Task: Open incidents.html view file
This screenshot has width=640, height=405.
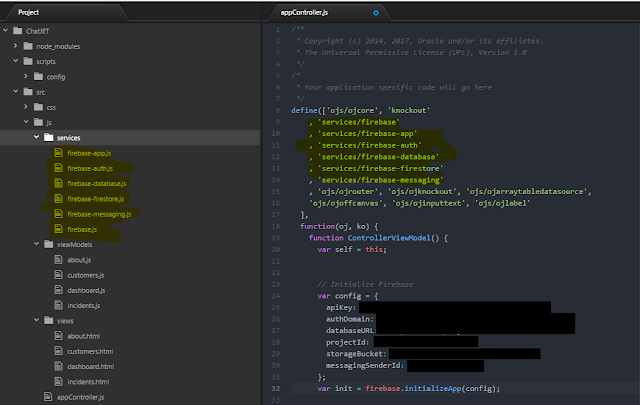Action: pos(88,382)
